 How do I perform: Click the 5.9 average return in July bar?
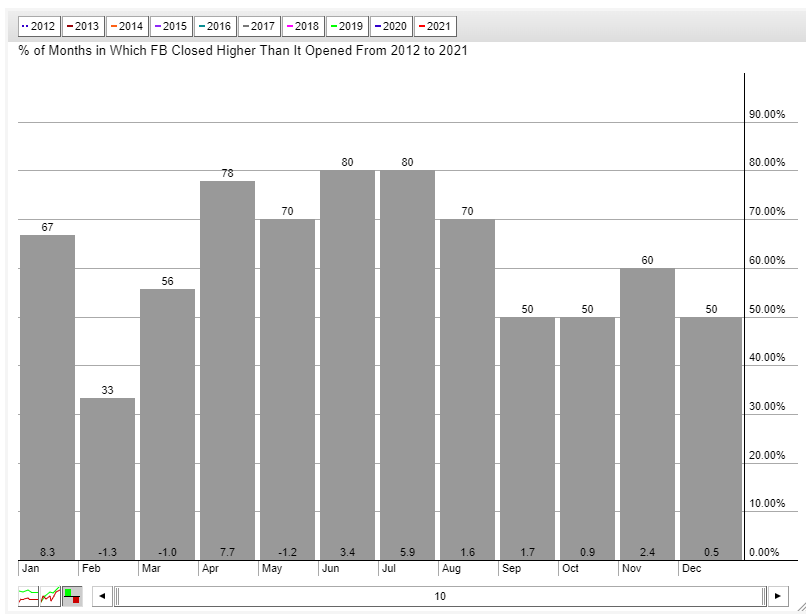[407, 552]
